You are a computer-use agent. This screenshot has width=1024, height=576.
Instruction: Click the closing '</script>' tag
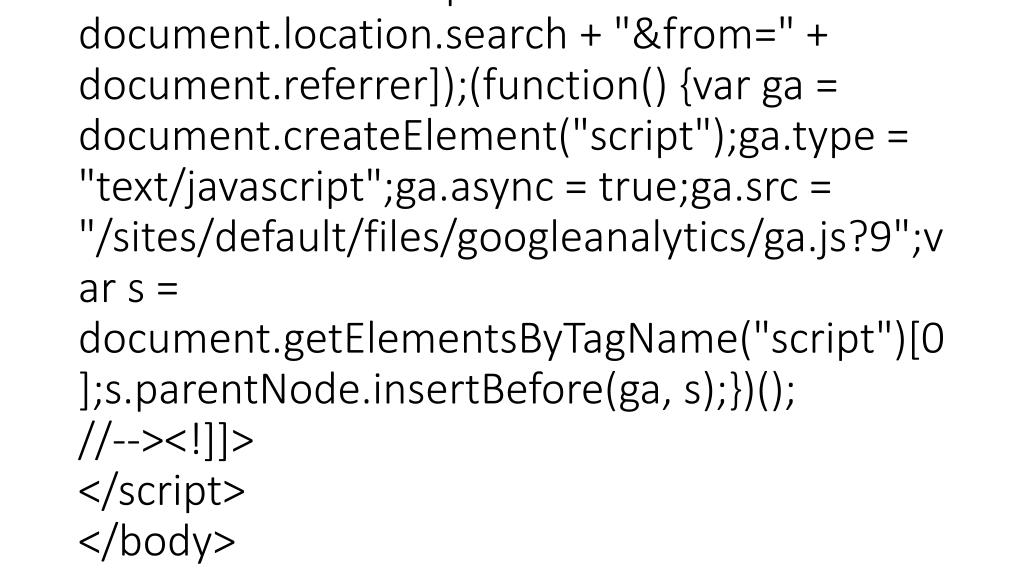coord(161,491)
